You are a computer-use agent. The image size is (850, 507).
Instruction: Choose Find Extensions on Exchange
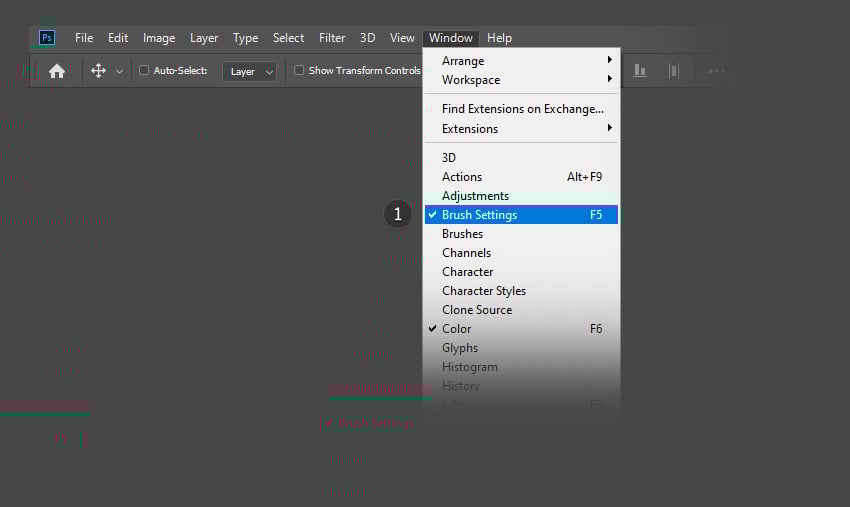click(521, 109)
